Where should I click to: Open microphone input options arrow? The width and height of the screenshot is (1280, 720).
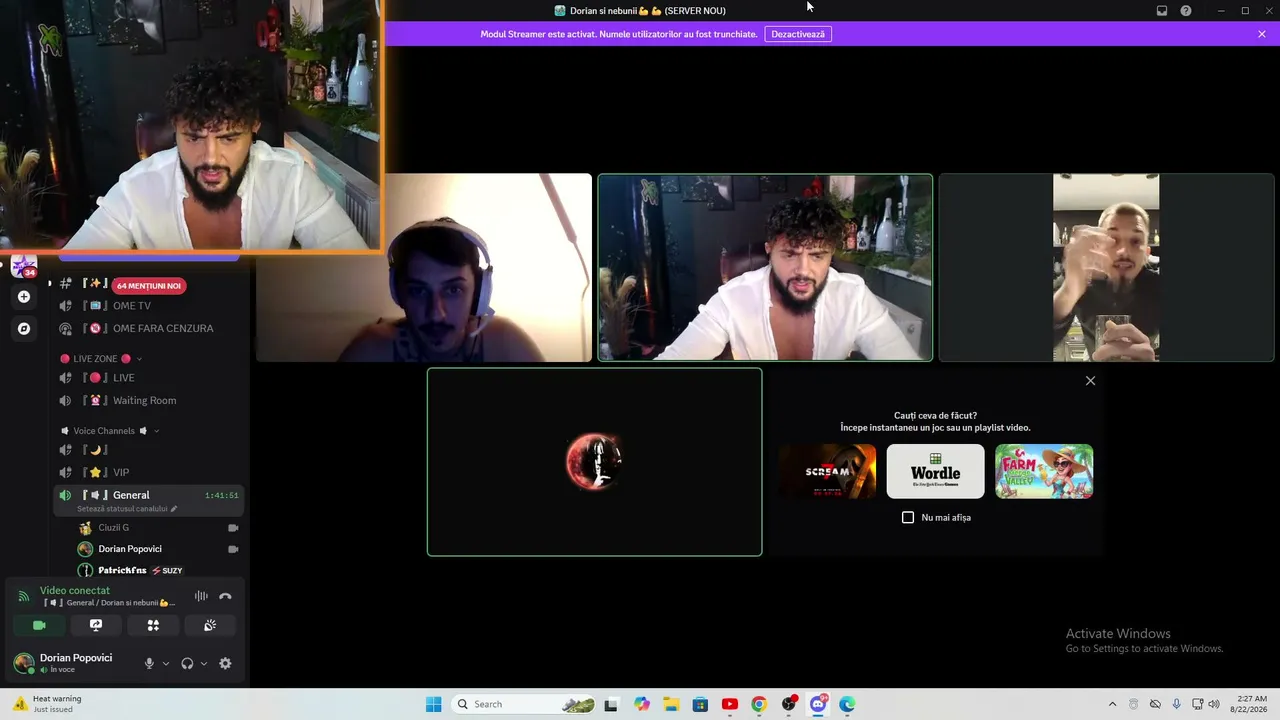(x=166, y=663)
